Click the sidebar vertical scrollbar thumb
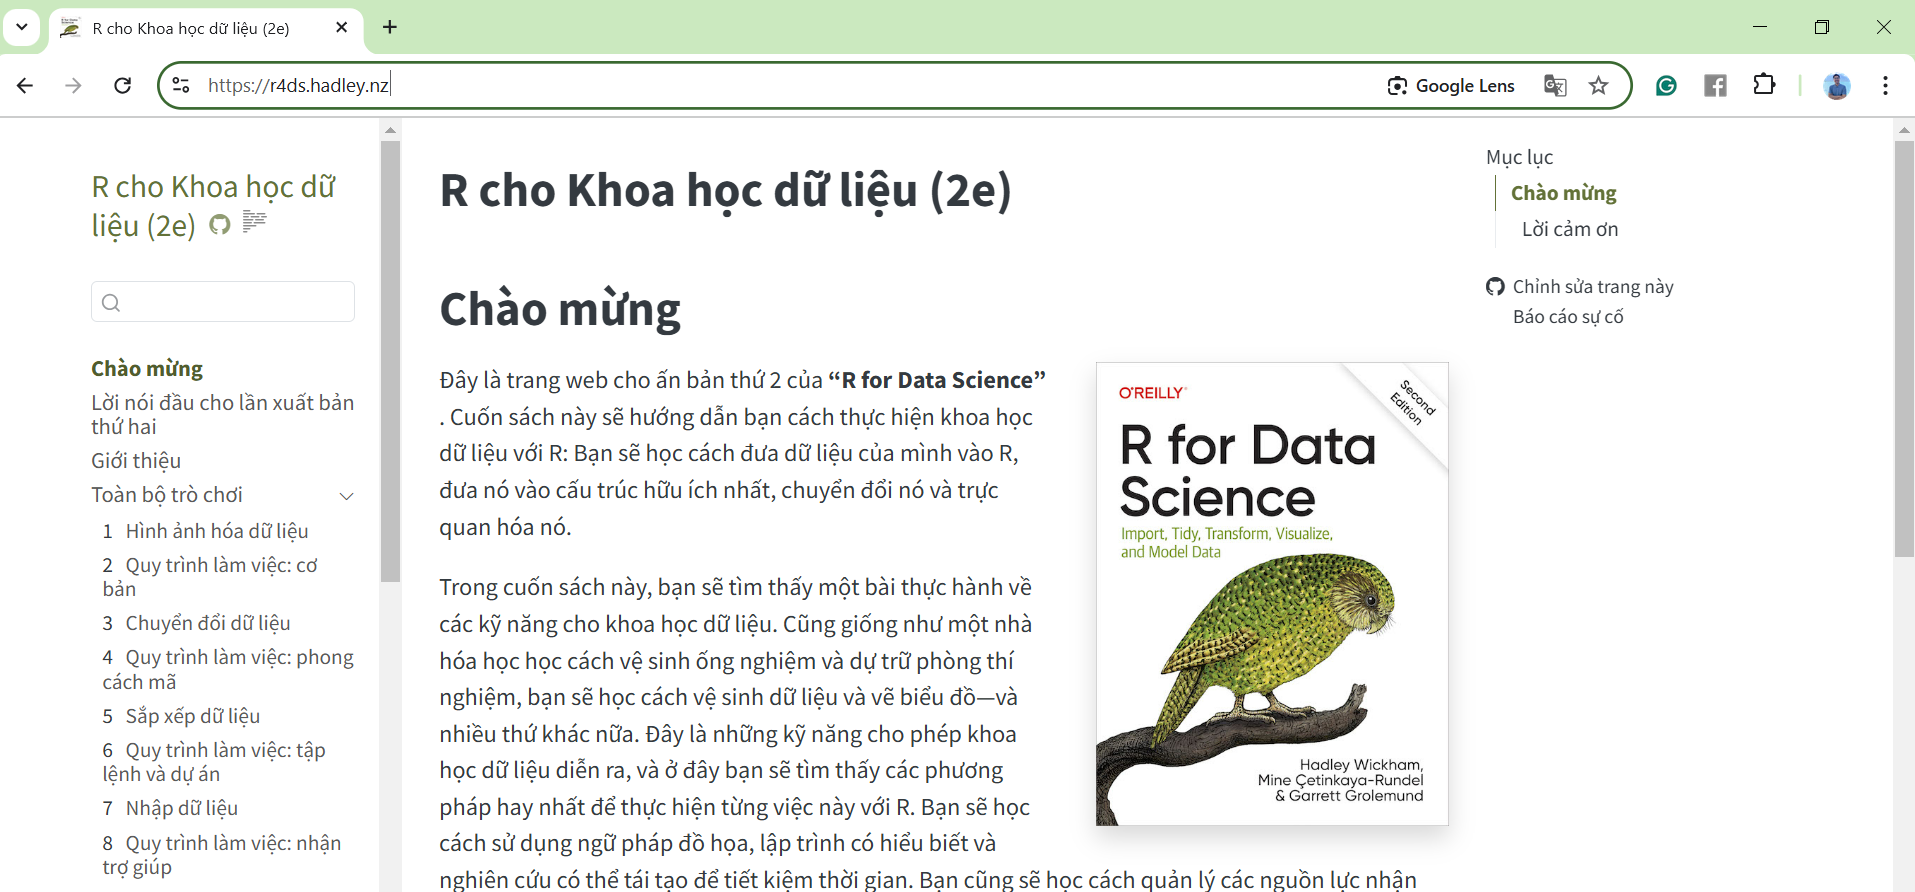Screen dimensions: 1915x892 point(390,361)
